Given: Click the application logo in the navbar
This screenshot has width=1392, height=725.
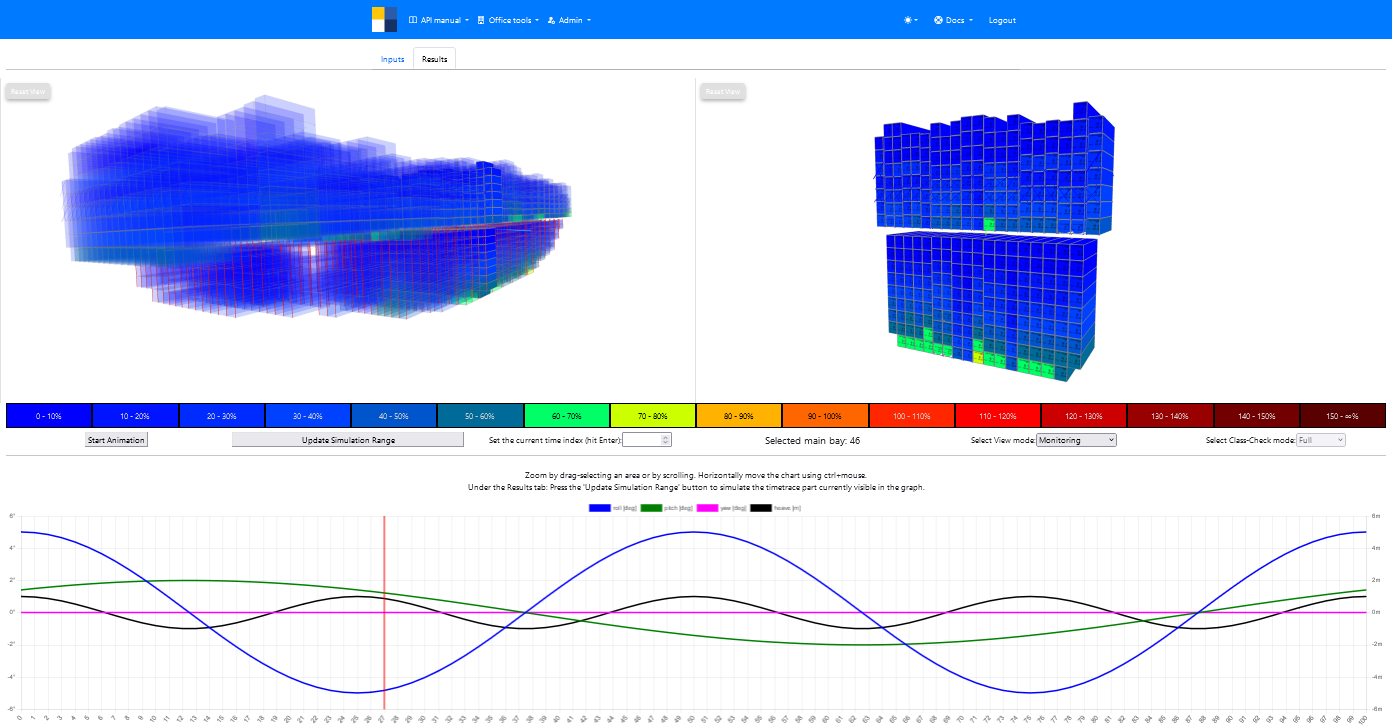Looking at the screenshot, I should pyautogui.click(x=384, y=20).
